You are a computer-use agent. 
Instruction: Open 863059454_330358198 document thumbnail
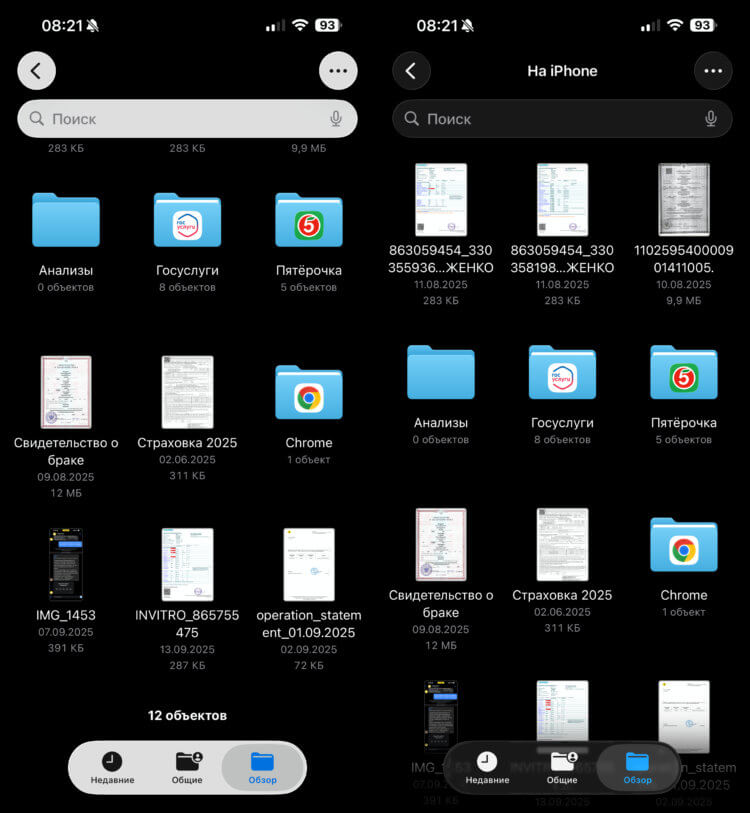[x=562, y=200]
